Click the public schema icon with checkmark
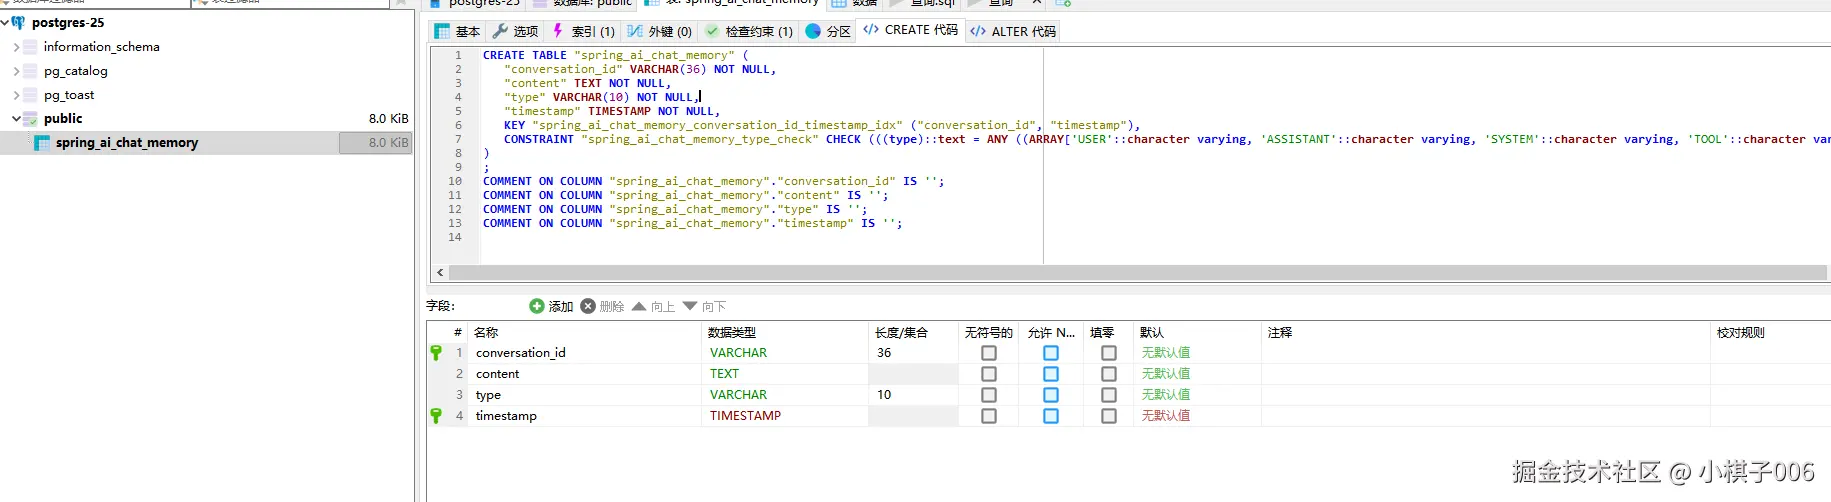1831x502 pixels. [31, 119]
